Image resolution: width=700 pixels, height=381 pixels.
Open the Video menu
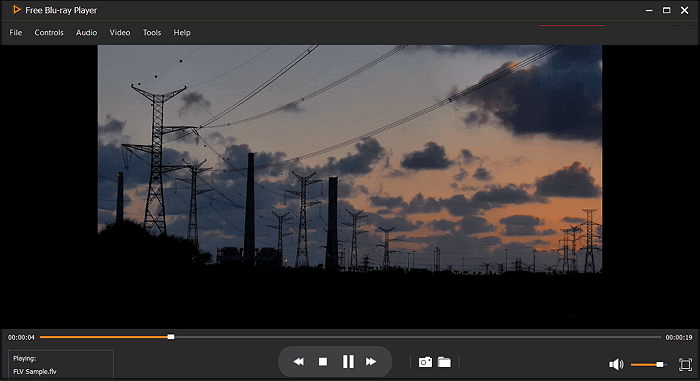[120, 33]
